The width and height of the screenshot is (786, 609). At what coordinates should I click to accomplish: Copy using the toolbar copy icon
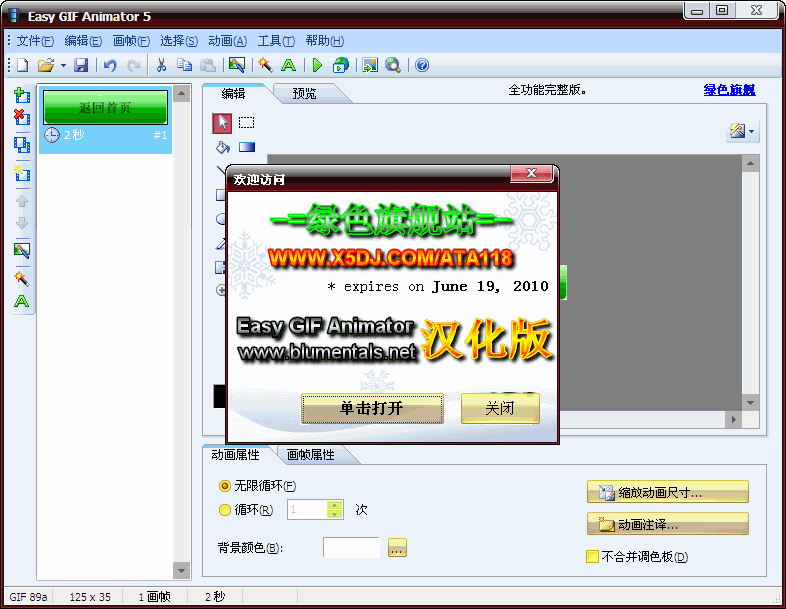(x=184, y=65)
